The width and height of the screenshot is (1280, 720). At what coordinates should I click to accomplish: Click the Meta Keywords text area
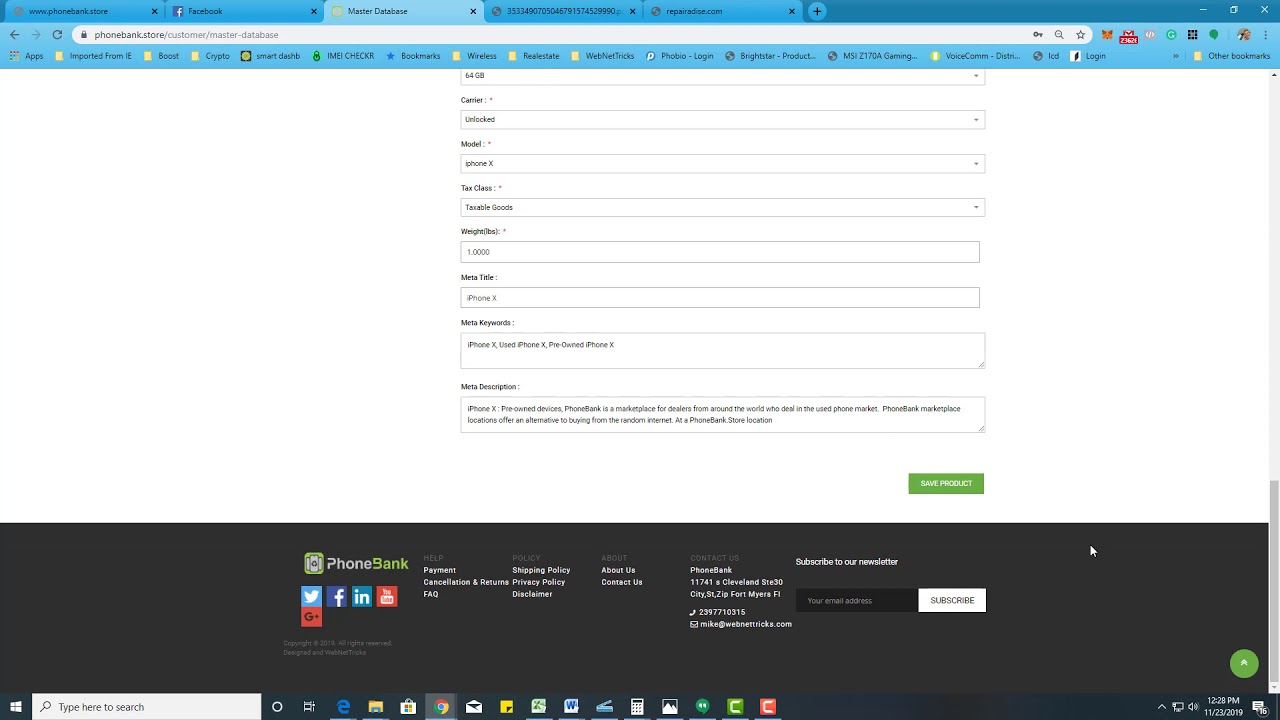[723, 351]
